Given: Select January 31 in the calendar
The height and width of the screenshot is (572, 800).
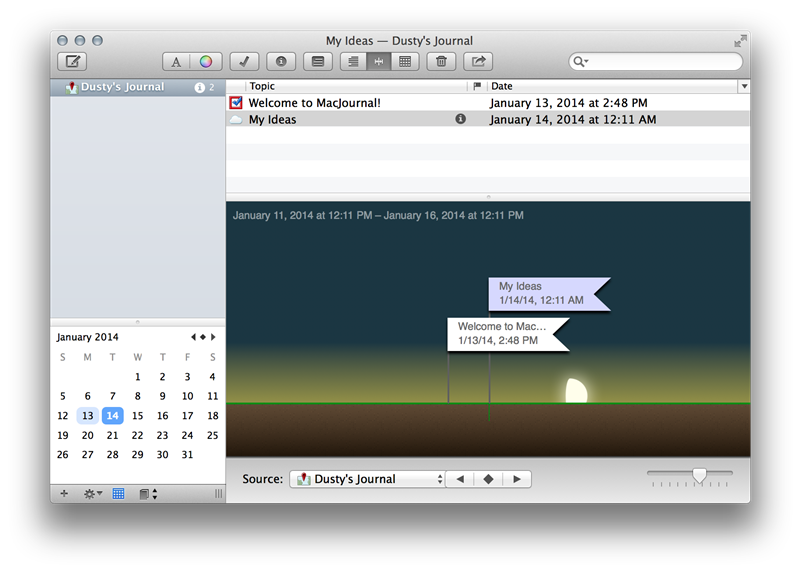Looking at the screenshot, I should [187, 454].
